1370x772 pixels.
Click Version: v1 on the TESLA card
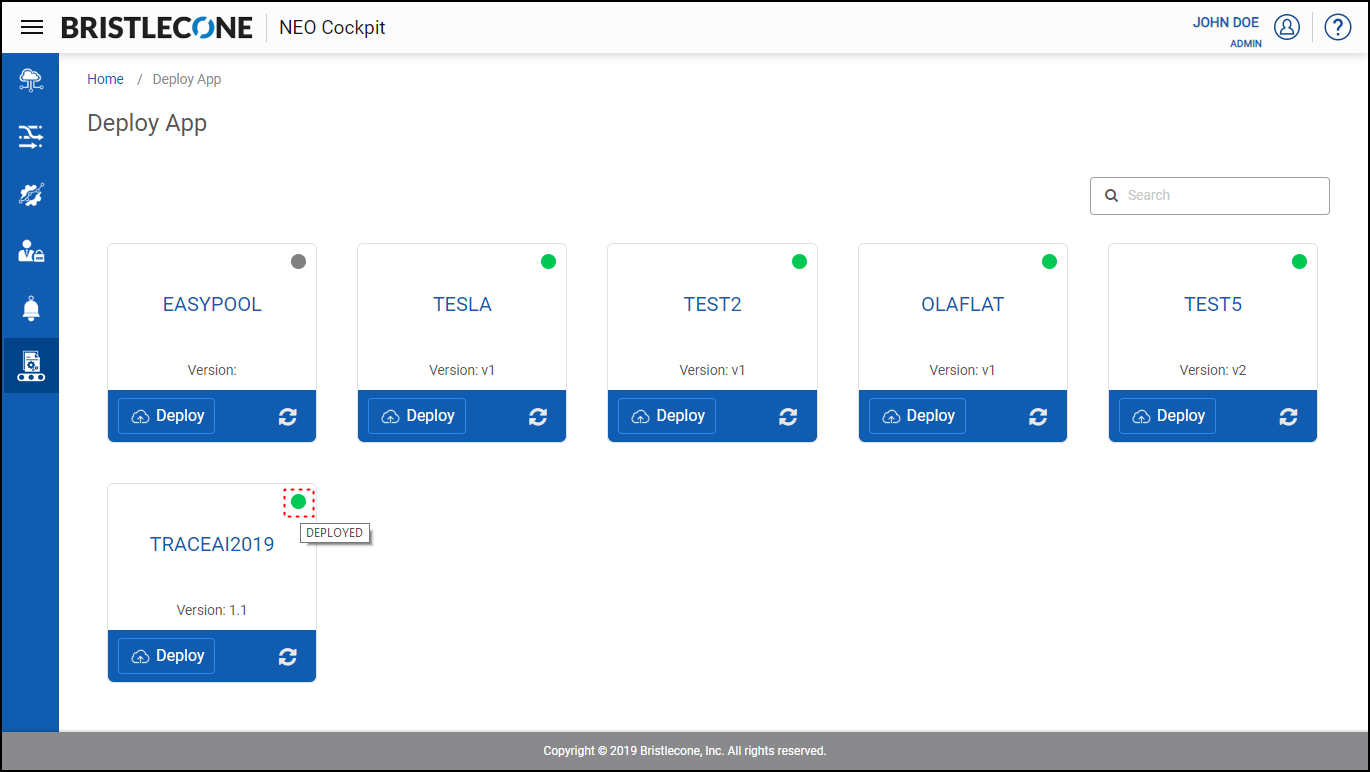462,370
